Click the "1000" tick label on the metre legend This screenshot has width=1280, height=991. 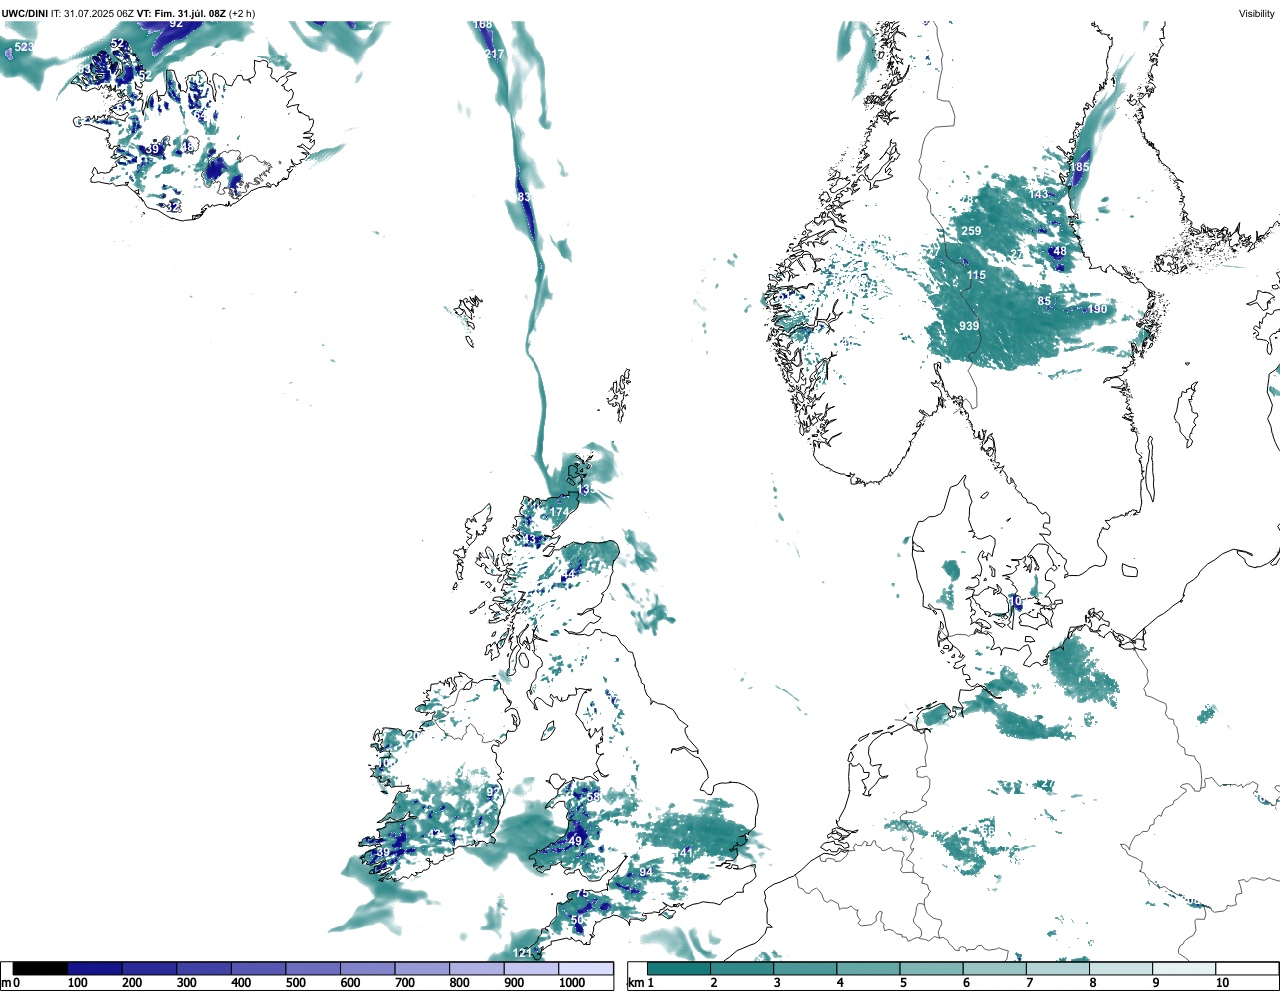(x=572, y=983)
